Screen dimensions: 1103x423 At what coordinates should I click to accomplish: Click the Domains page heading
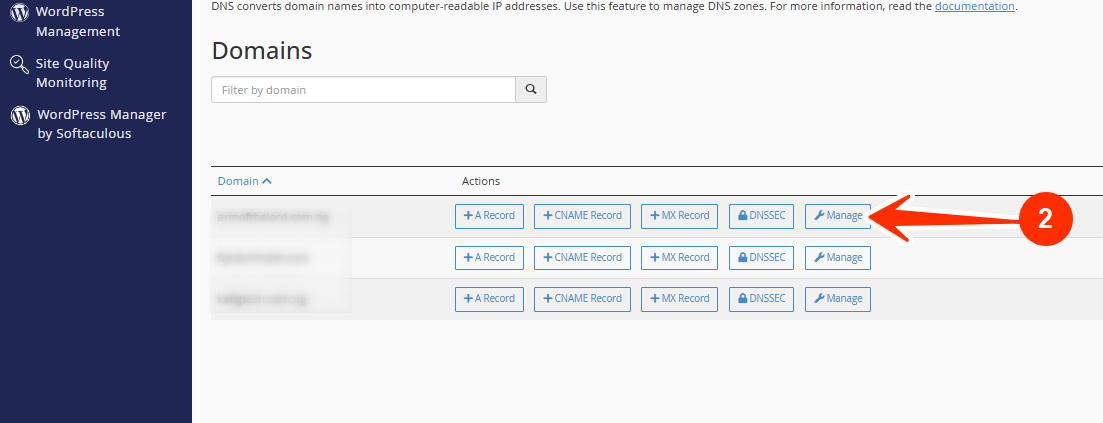click(x=262, y=51)
